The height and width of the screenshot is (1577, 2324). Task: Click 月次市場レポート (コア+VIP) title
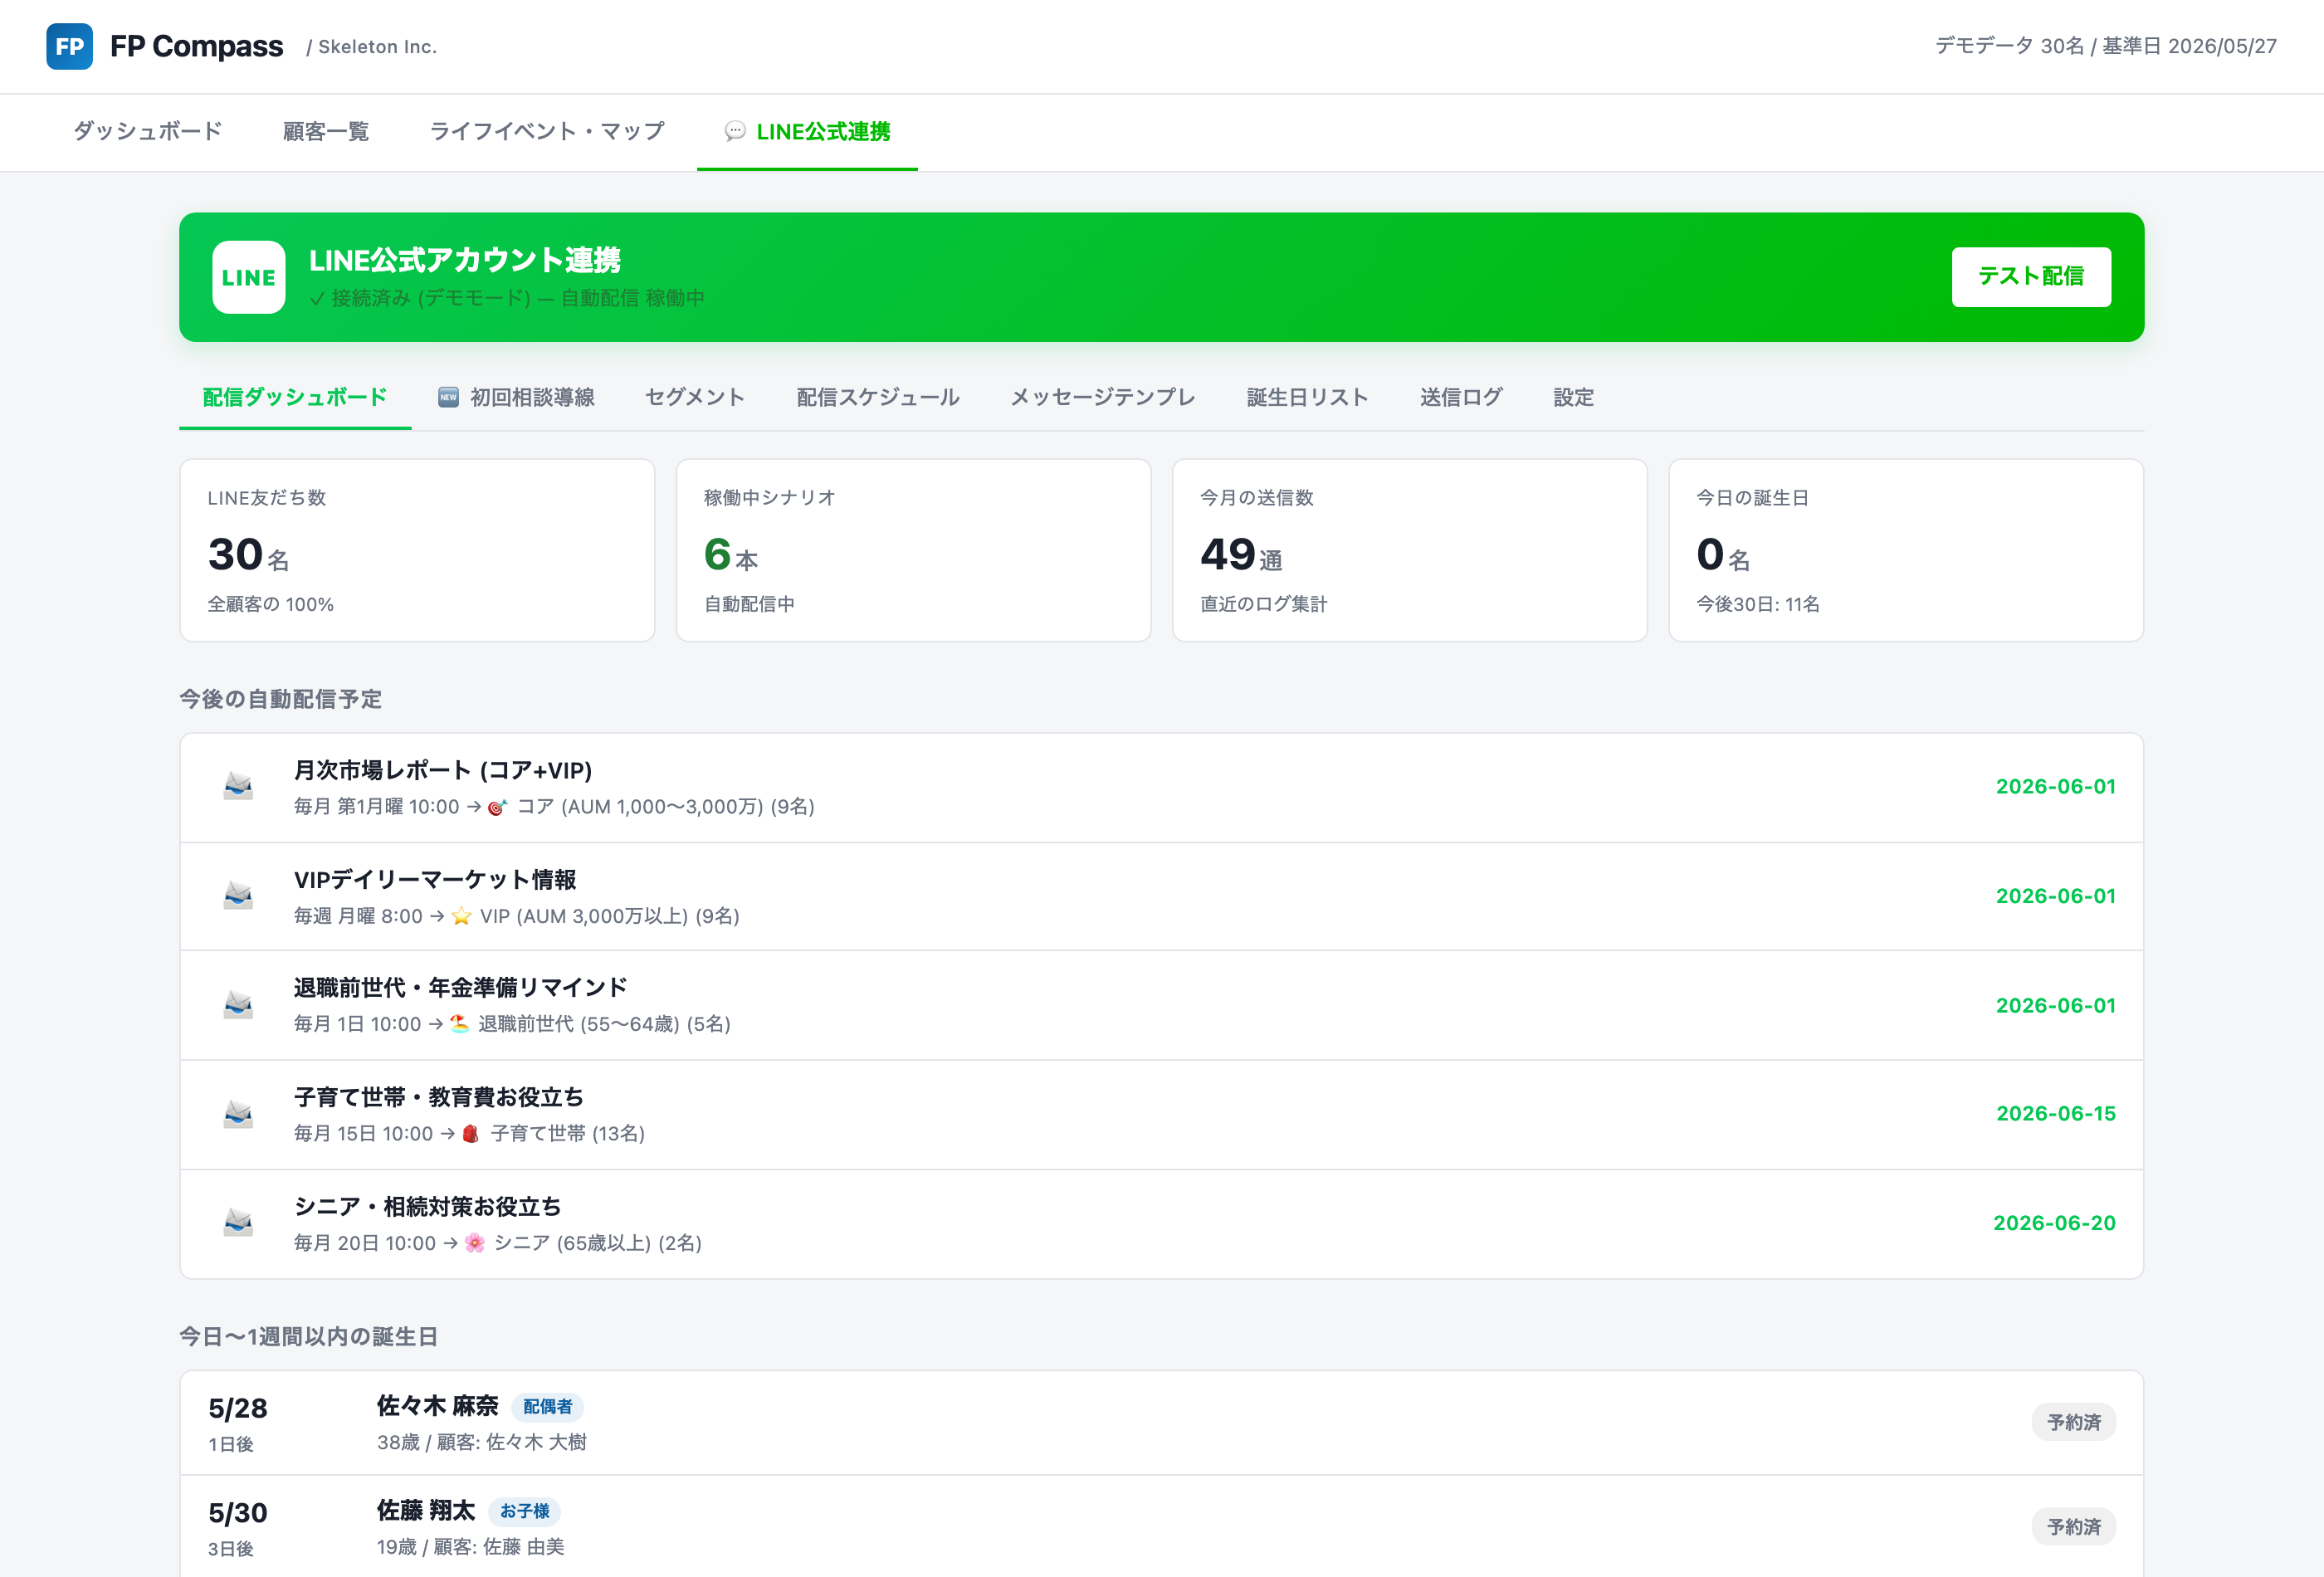coord(443,770)
